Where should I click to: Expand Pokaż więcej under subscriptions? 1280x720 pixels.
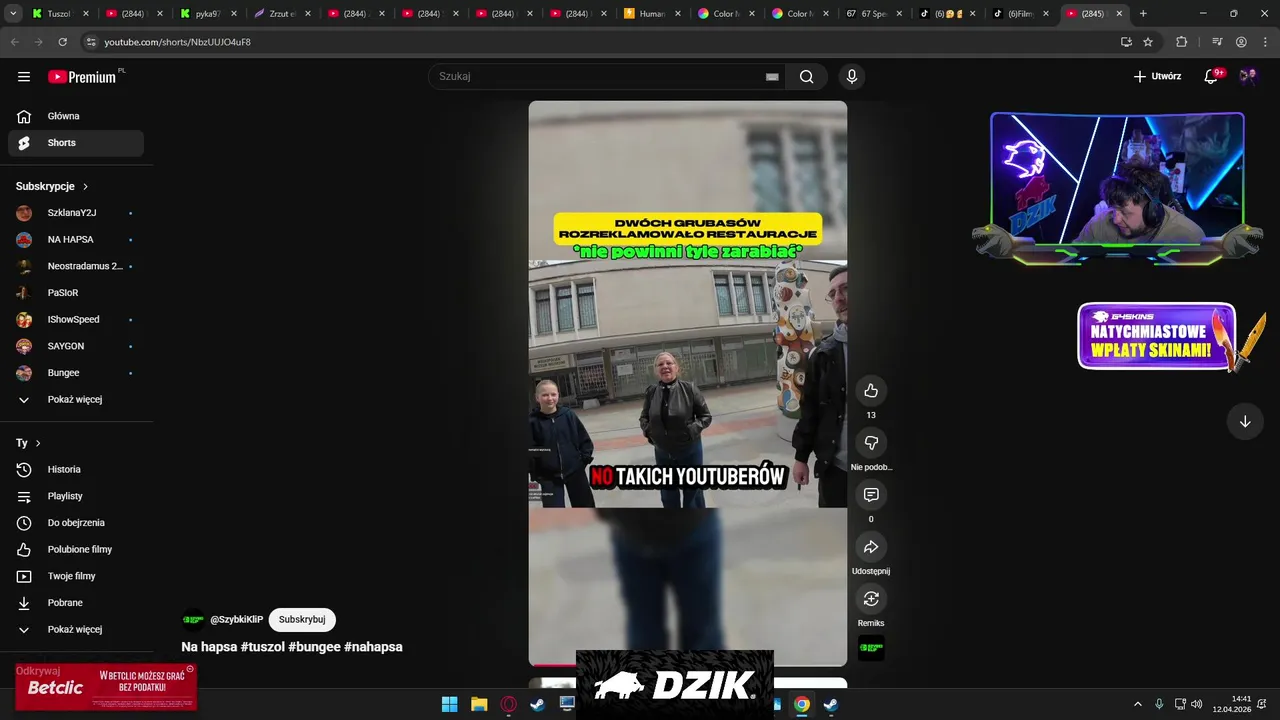click(x=76, y=399)
